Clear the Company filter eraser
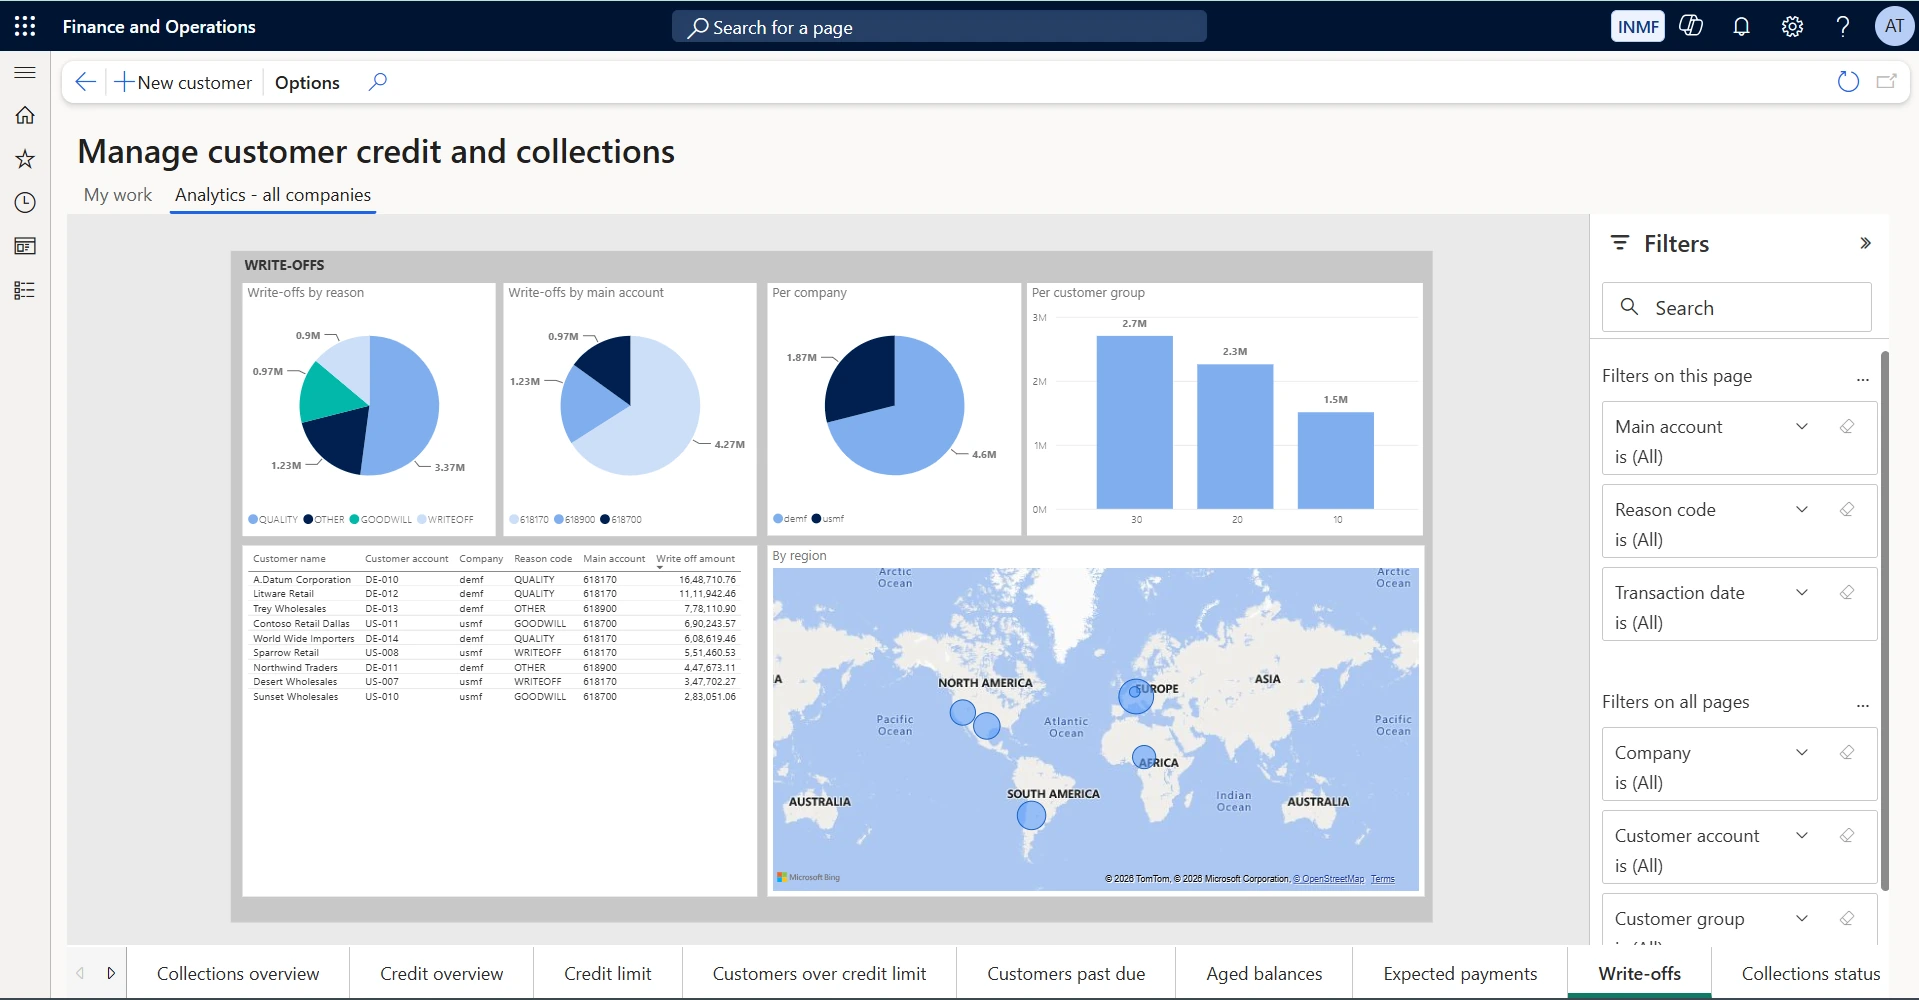 tap(1847, 753)
